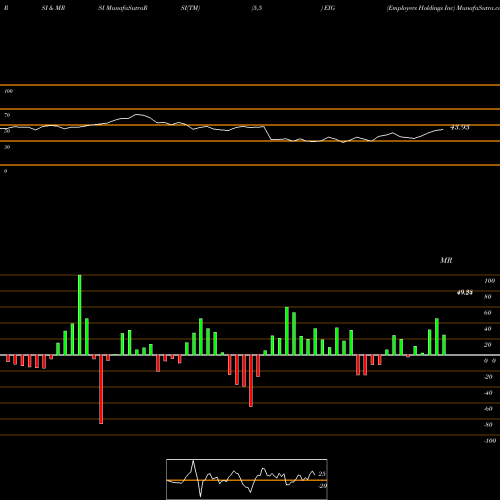Click the MR panel title text
The image size is (500, 500).
point(446,260)
